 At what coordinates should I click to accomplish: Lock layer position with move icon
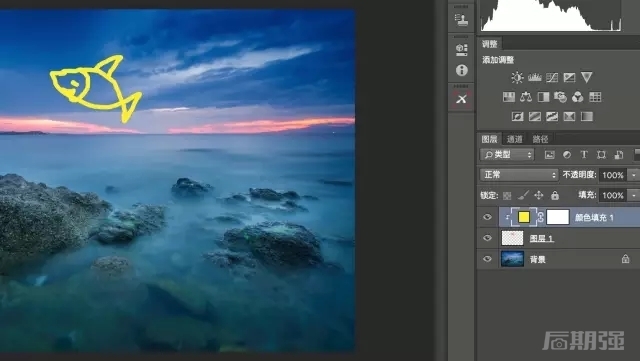[x=539, y=195]
